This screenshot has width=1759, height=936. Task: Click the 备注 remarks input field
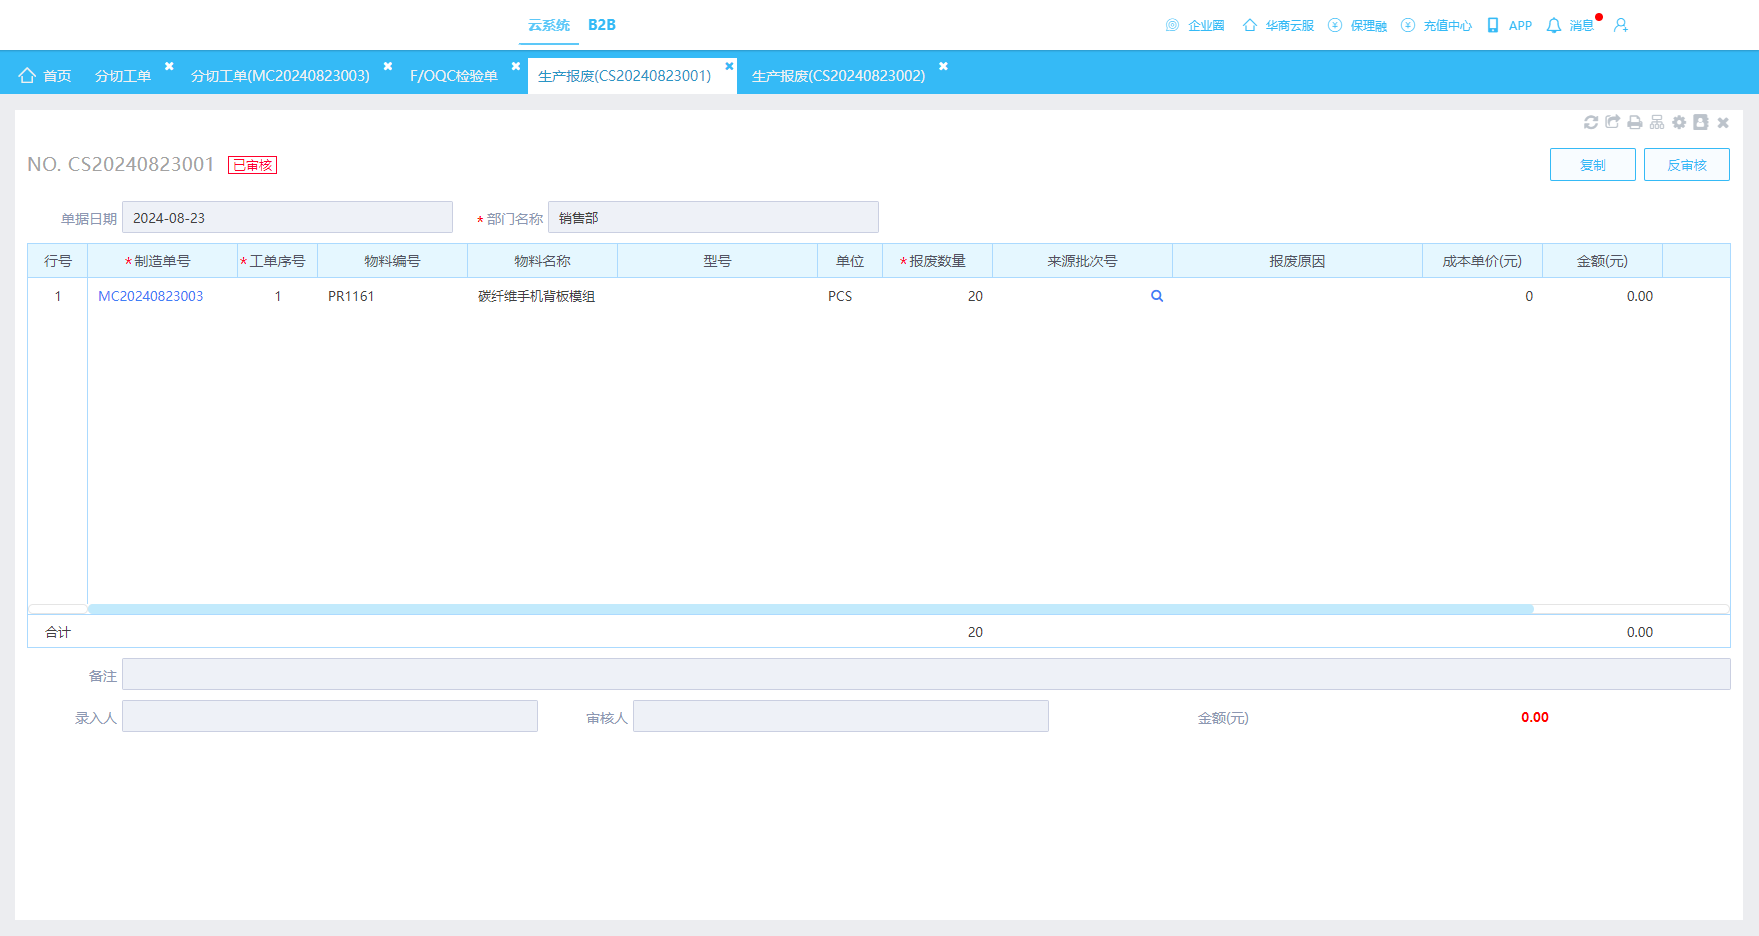pyautogui.click(x=926, y=674)
